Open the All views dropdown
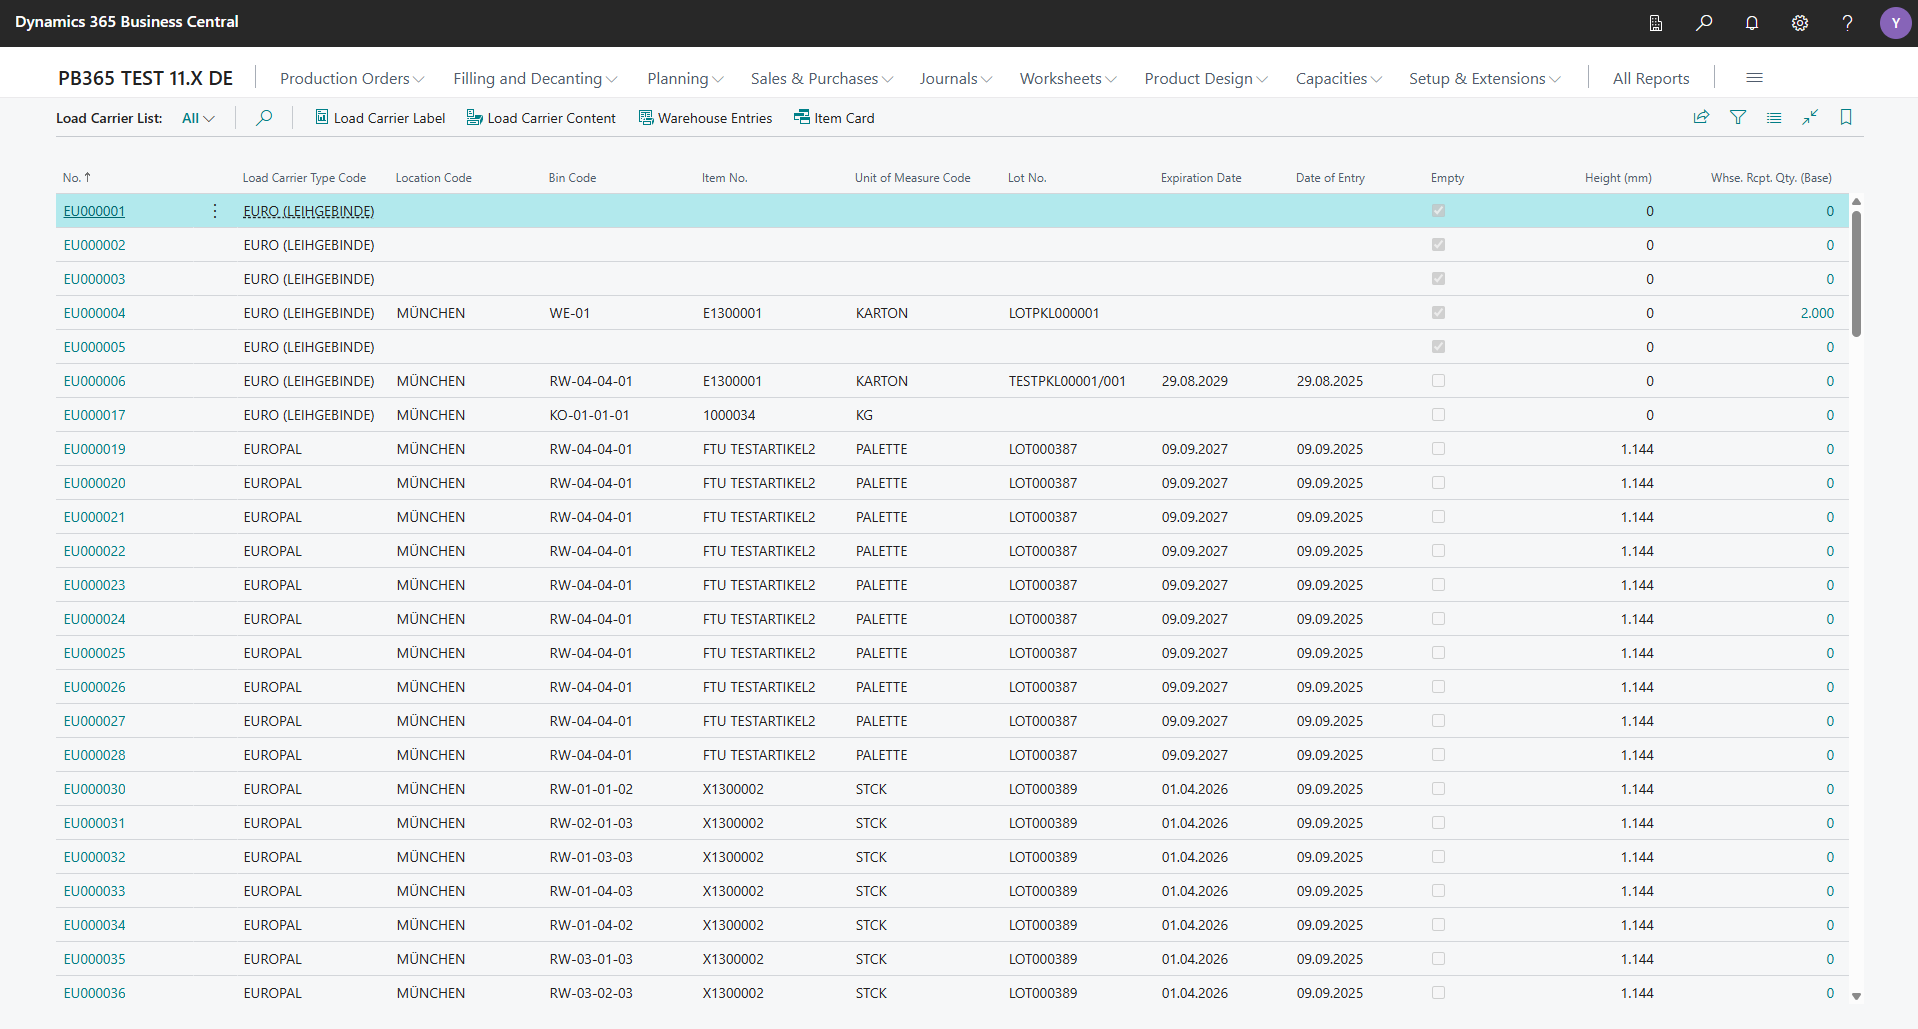The height and width of the screenshot is (1029, 1918). 197,117
